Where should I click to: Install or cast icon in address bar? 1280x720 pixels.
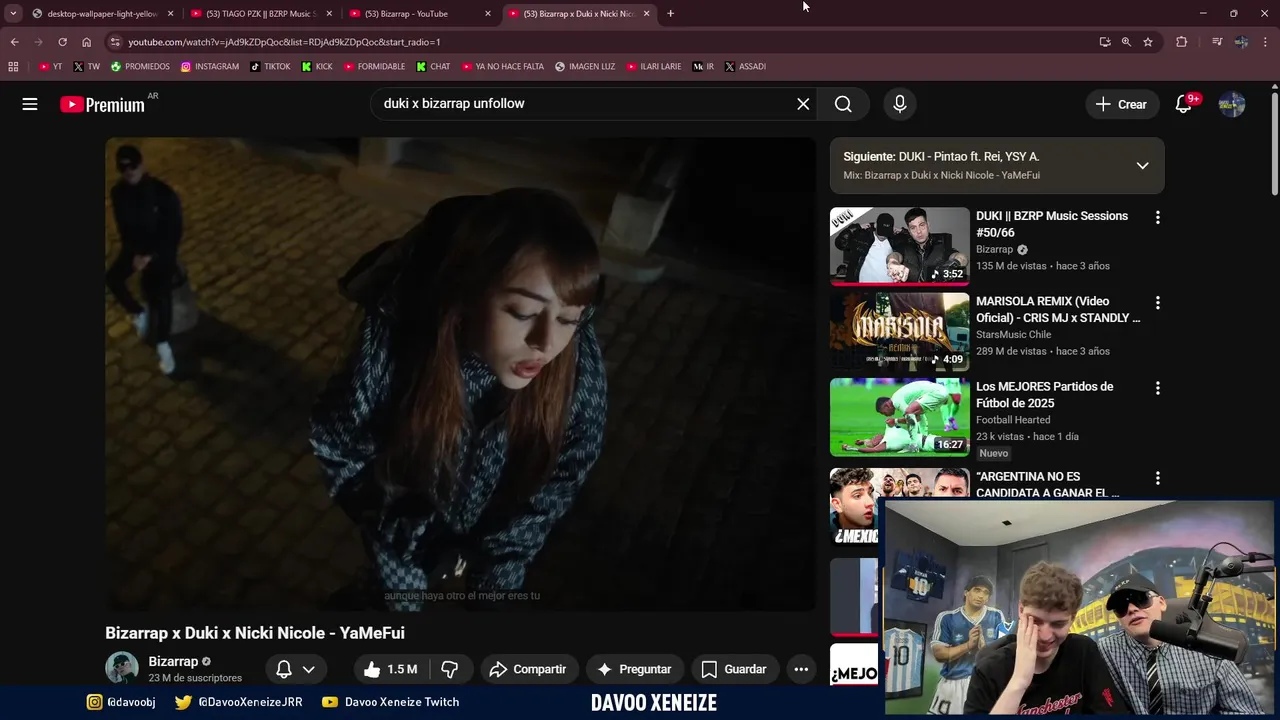coord(1104,42)
